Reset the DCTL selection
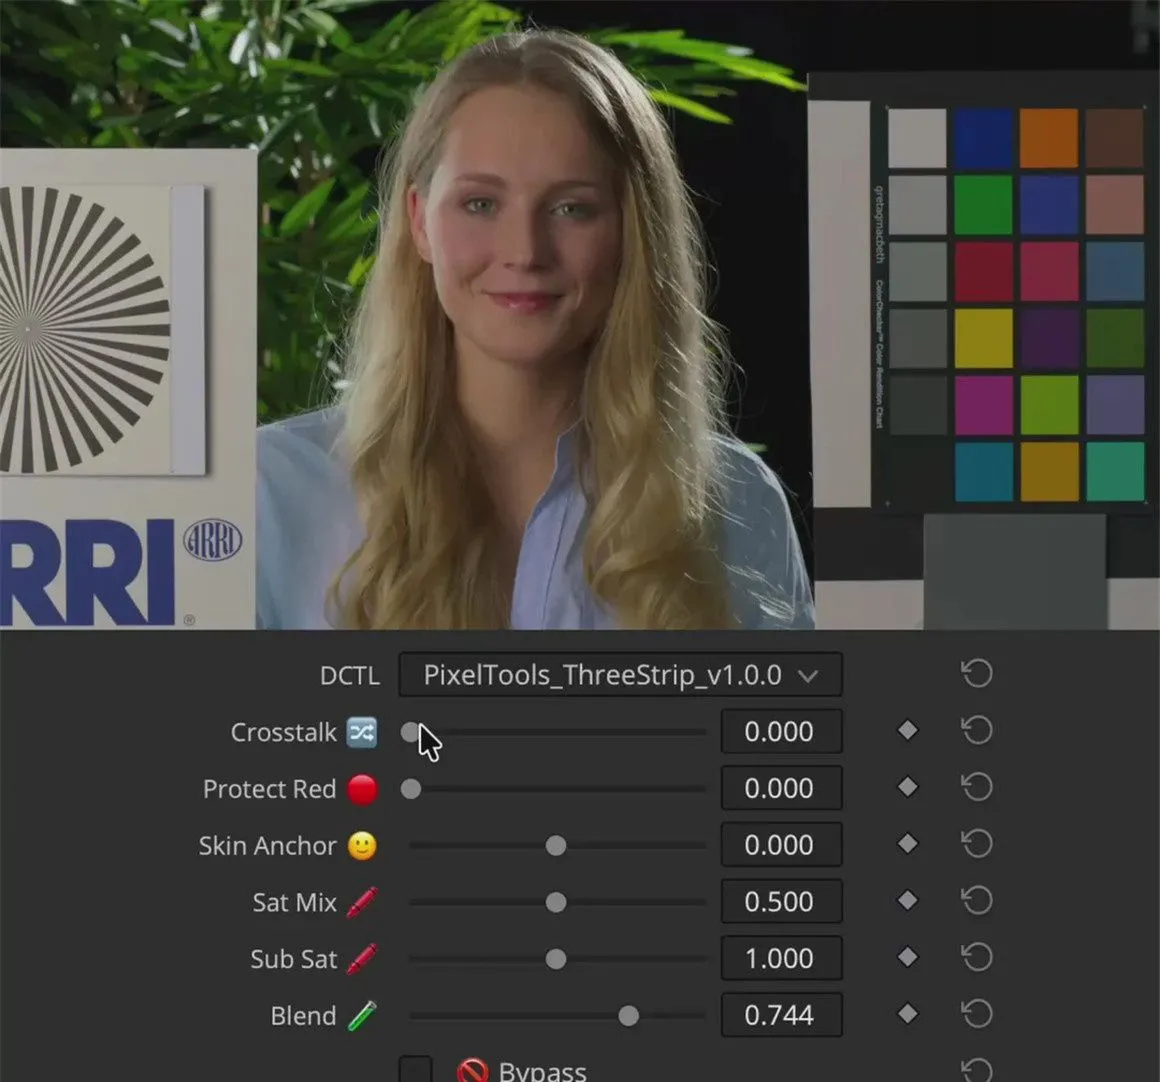 coord(977,674)
